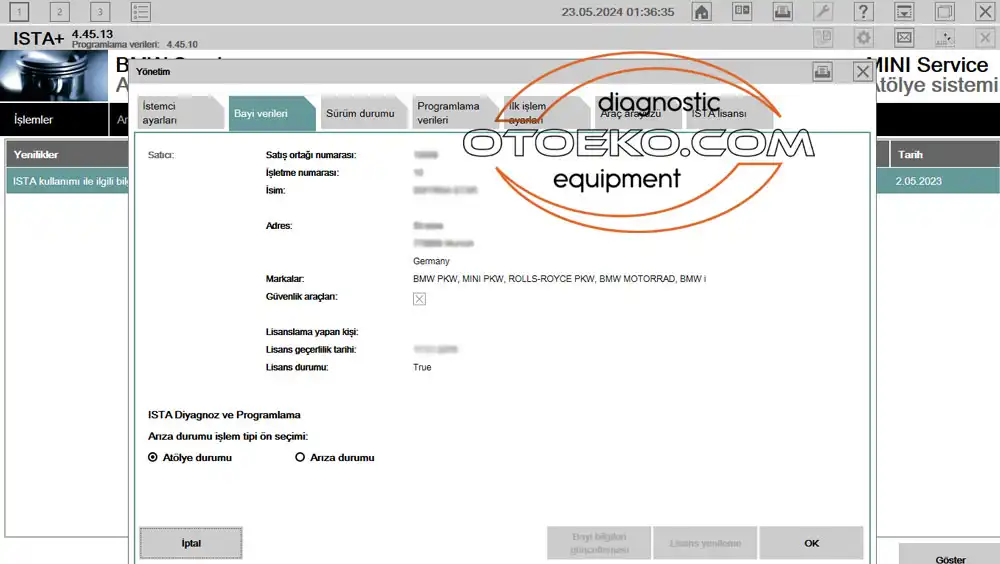The height and width of the screenshot is (564, 1000).
Task: Open the document copy icon in second toolbar row
Action: click(x=823, y=38)
